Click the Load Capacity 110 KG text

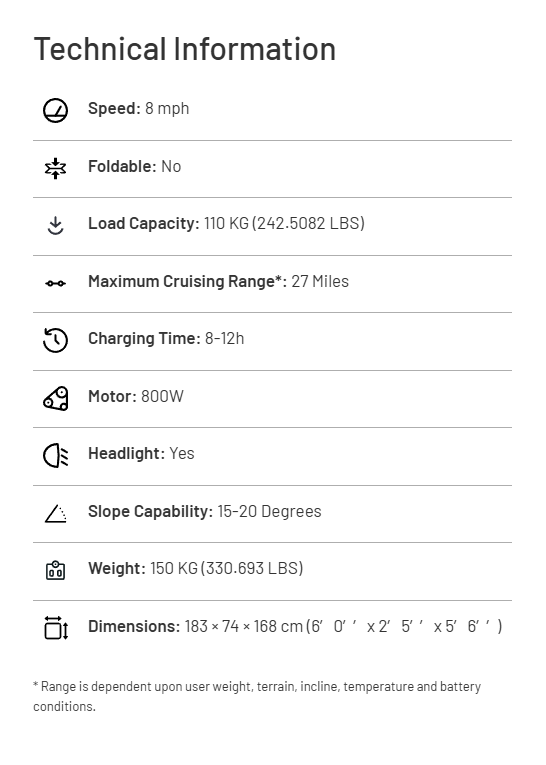pos(226,223)
